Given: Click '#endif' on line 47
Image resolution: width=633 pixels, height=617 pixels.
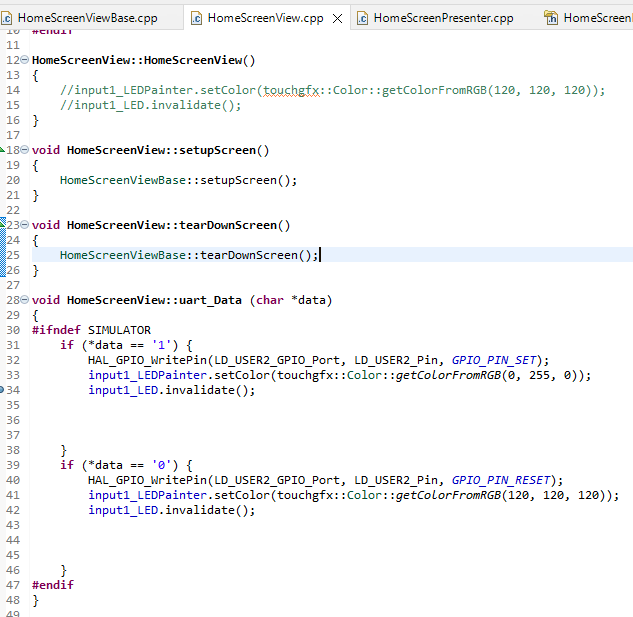Looking at the screenshot, I should point(53,585).
